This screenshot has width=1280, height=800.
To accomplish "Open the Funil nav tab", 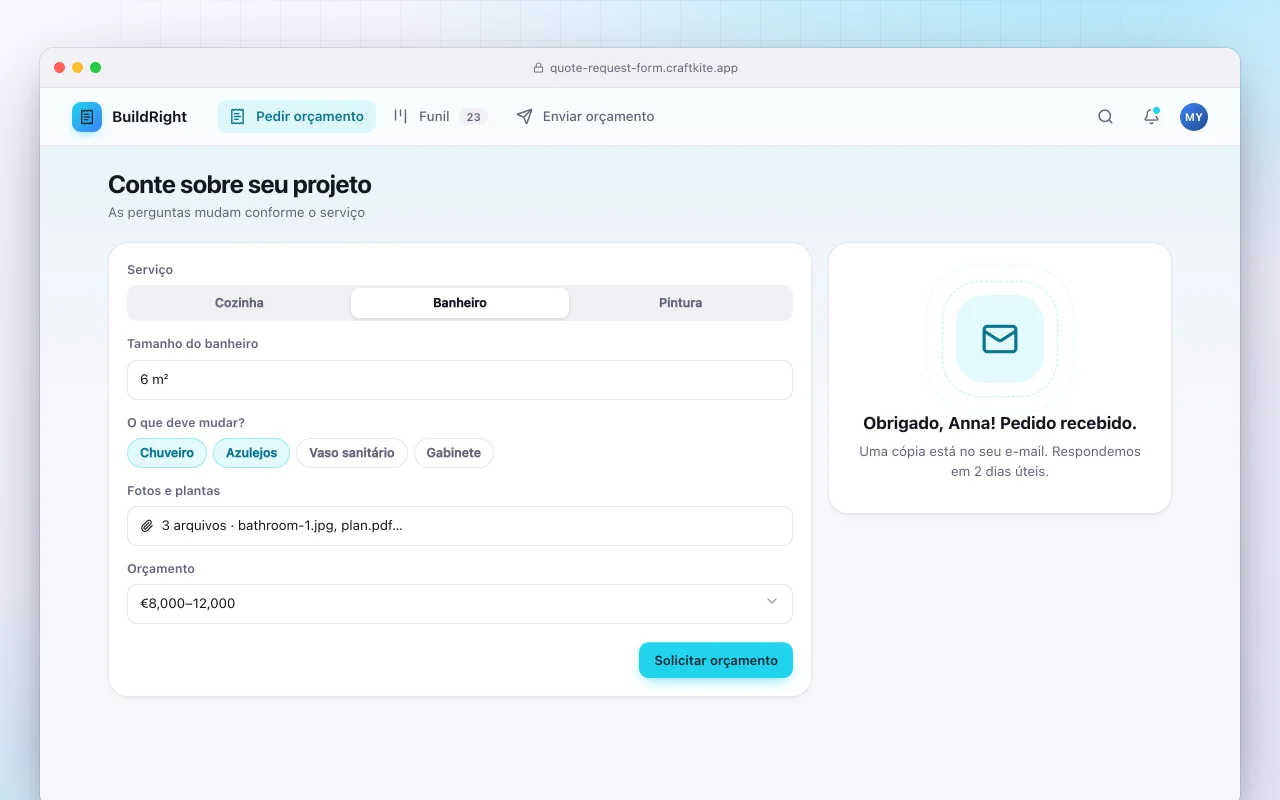I will pyautogui.click(x=440, y=116).
